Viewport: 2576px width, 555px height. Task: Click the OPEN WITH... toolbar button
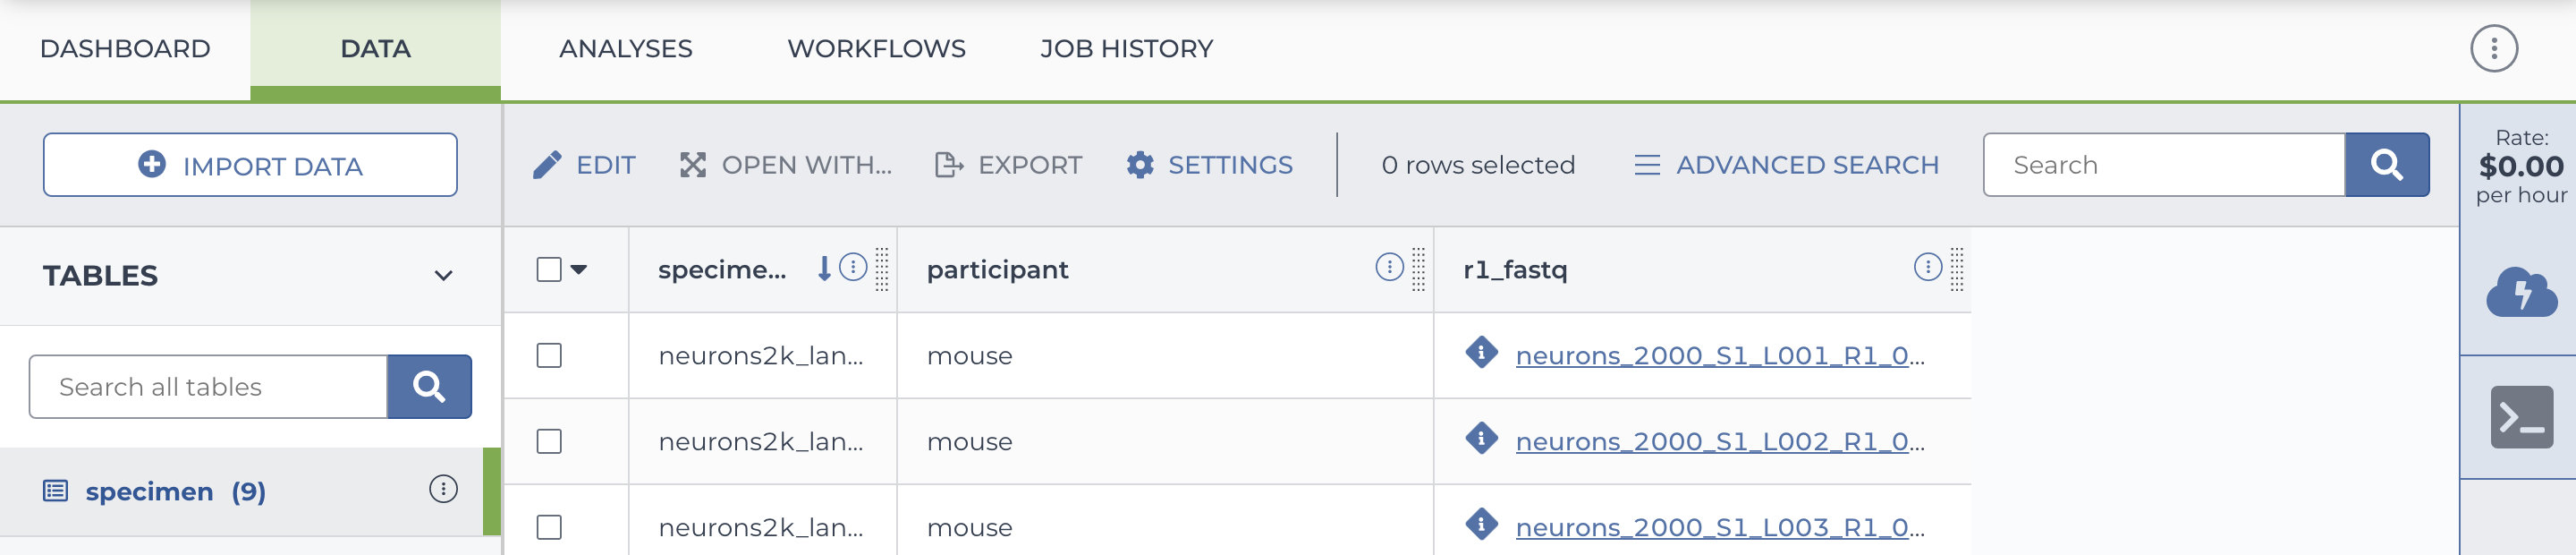coord(785,165)
